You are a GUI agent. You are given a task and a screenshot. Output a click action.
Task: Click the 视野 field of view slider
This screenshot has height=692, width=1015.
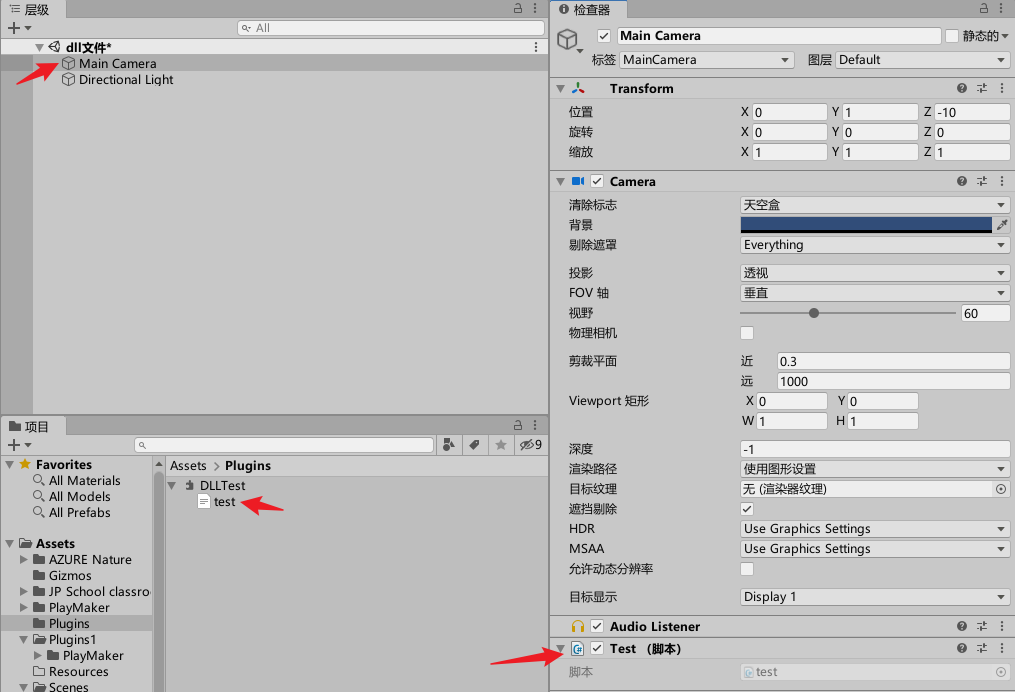tap(847, 313)
